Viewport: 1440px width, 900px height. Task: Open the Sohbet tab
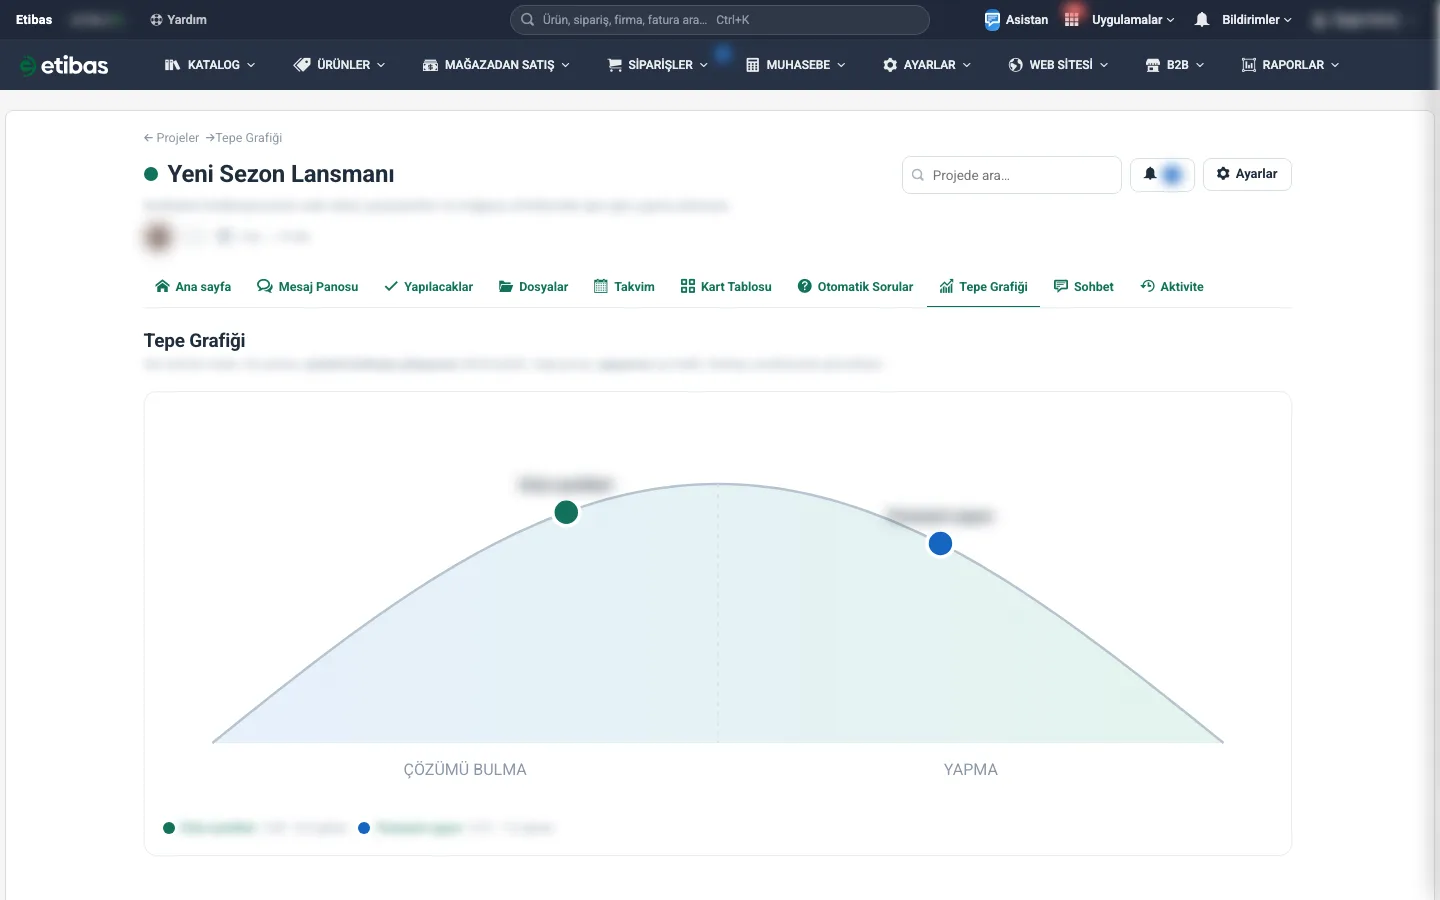coord(1084,287)
